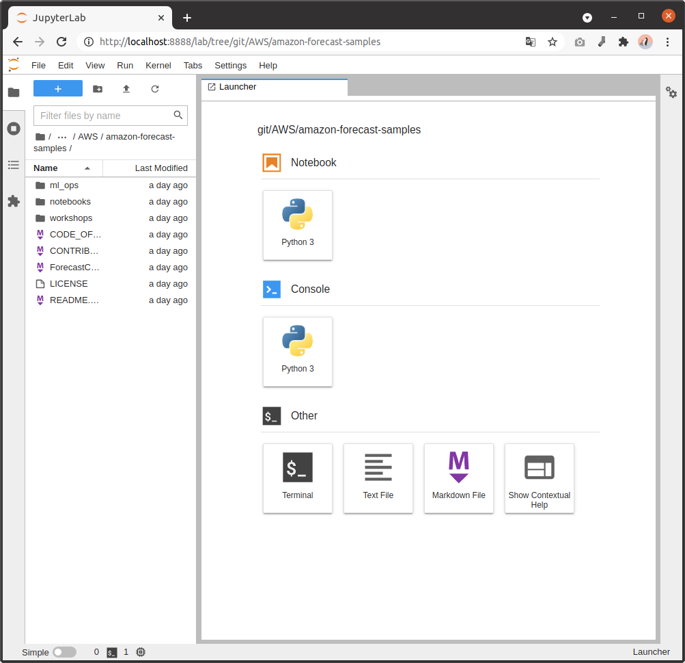The height and width of the screenshot is (663, 685).
Task: Click JupyterLab logo in menu bar
Action: click(x=14, y=65)
